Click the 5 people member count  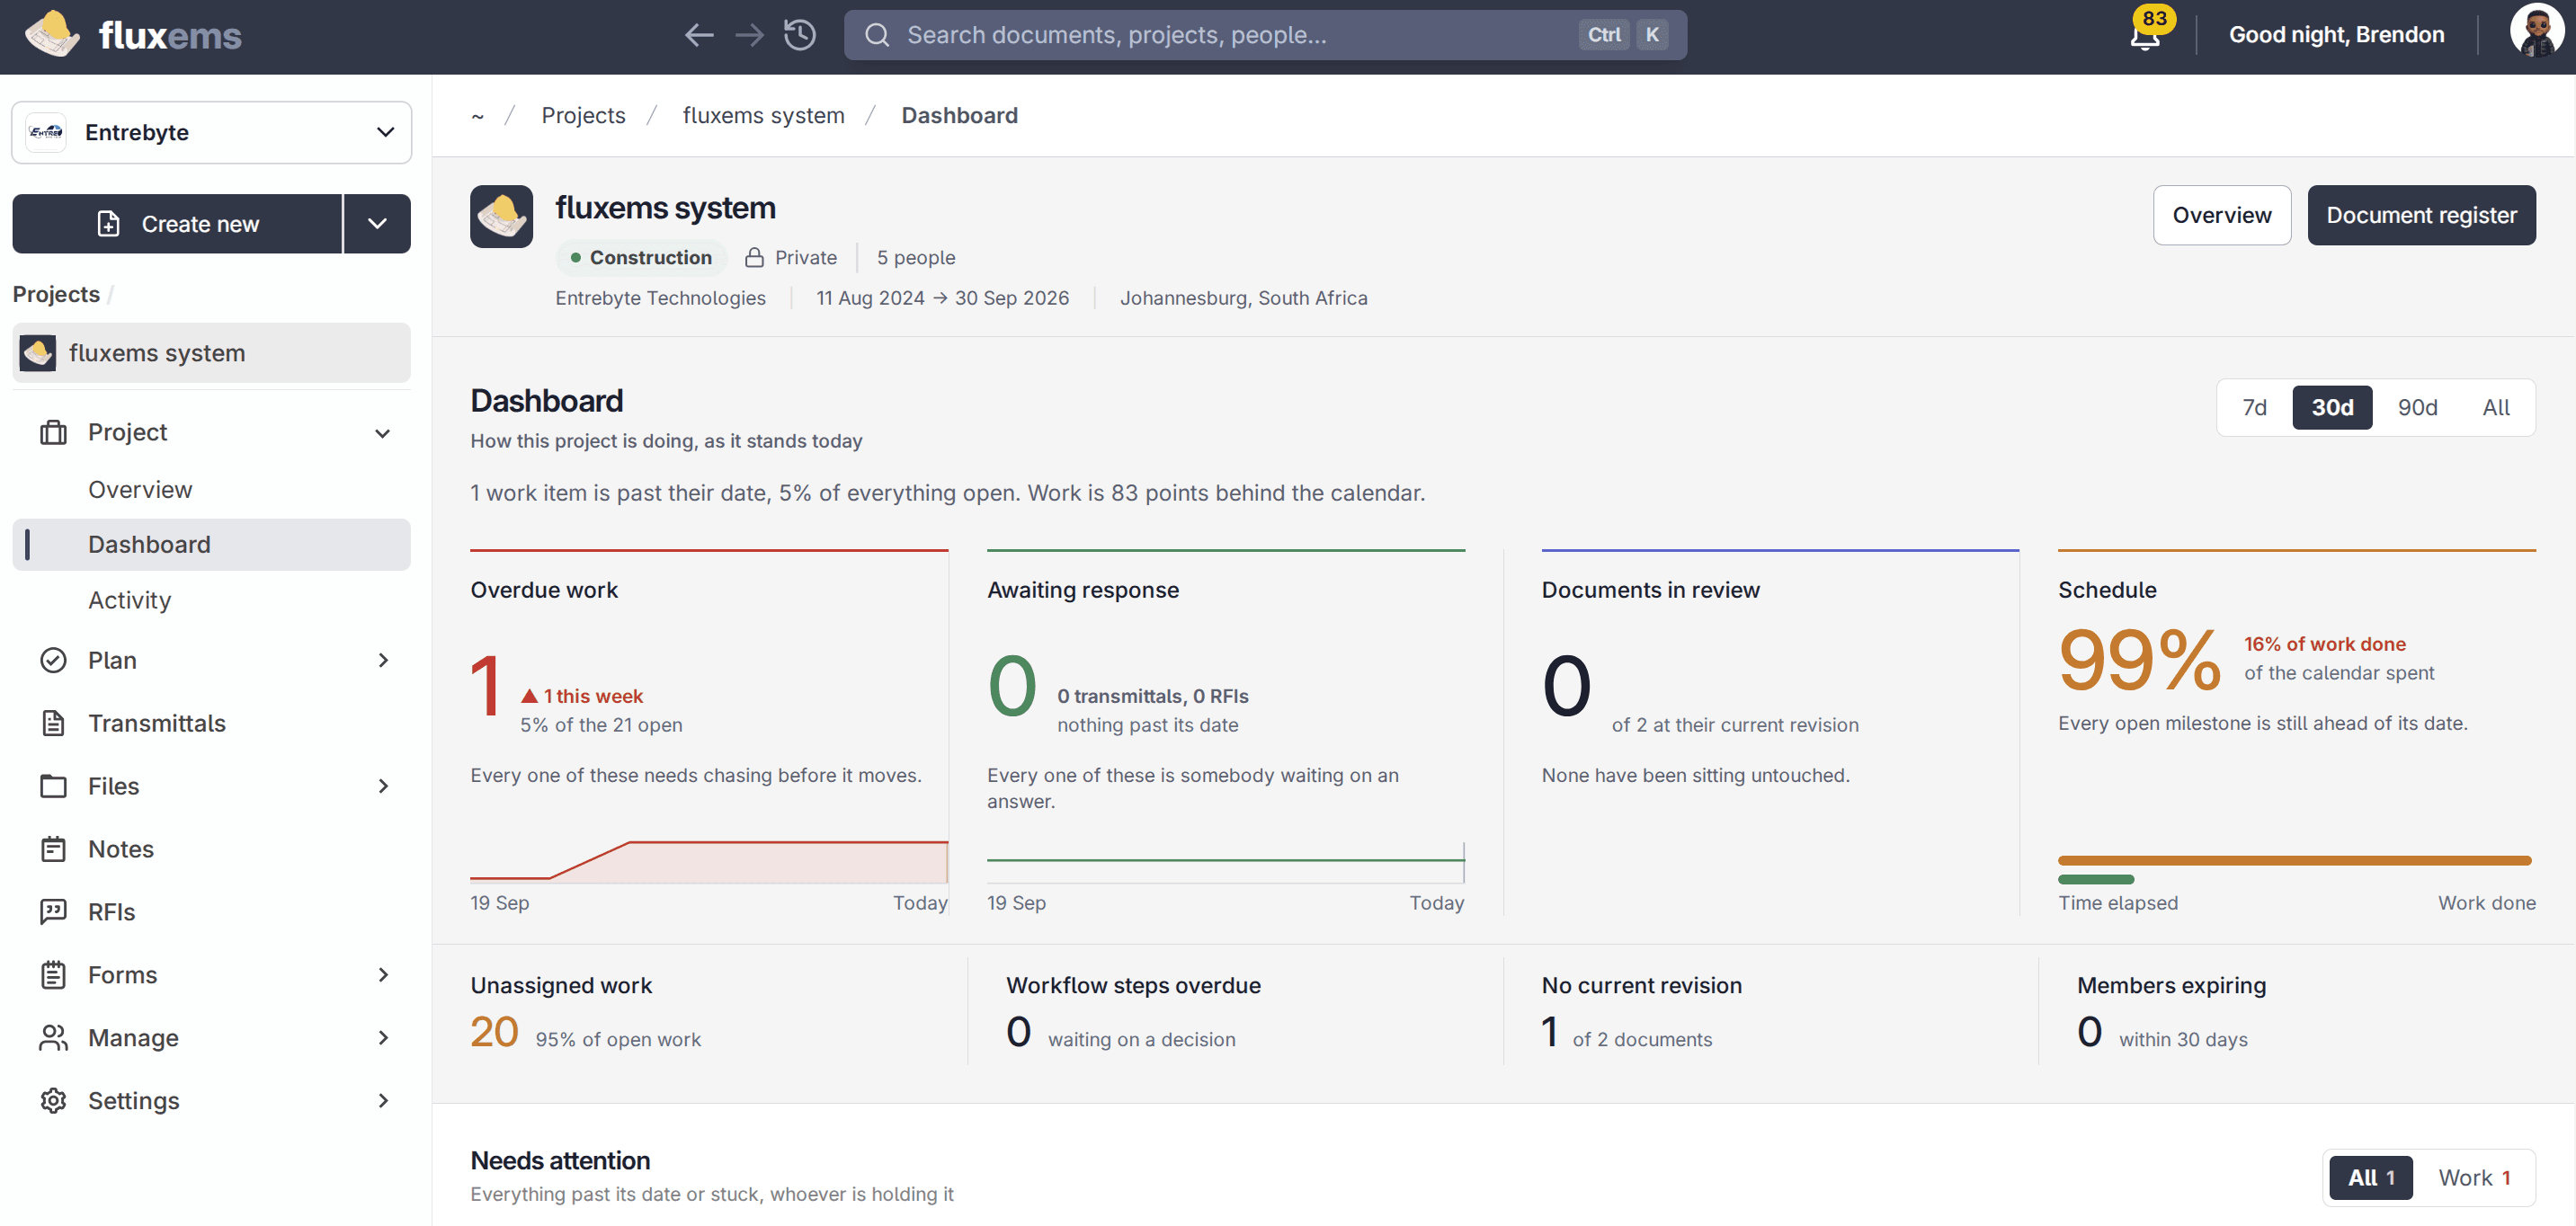pos(915,257)
